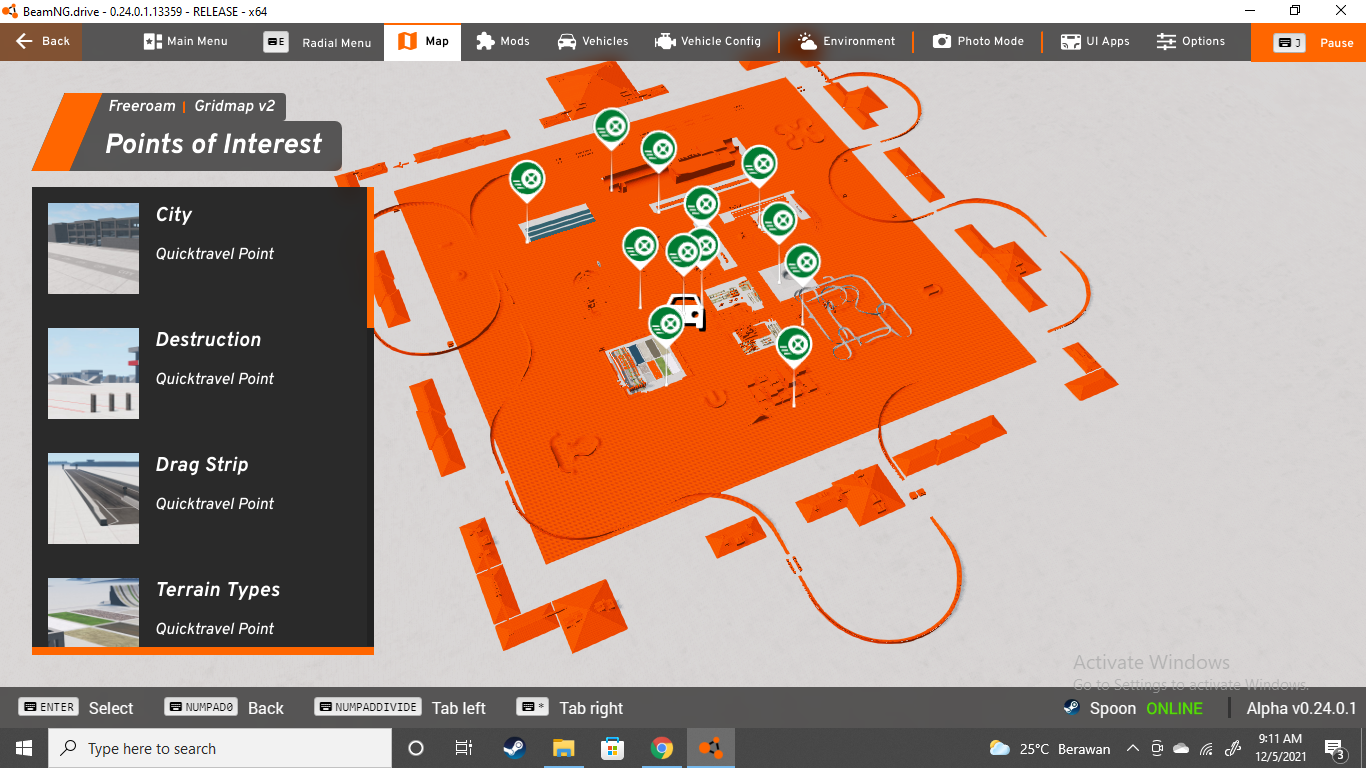Screen dimensions: 1366x768
Task: Go back using the Back button
Action: point(41,42)
